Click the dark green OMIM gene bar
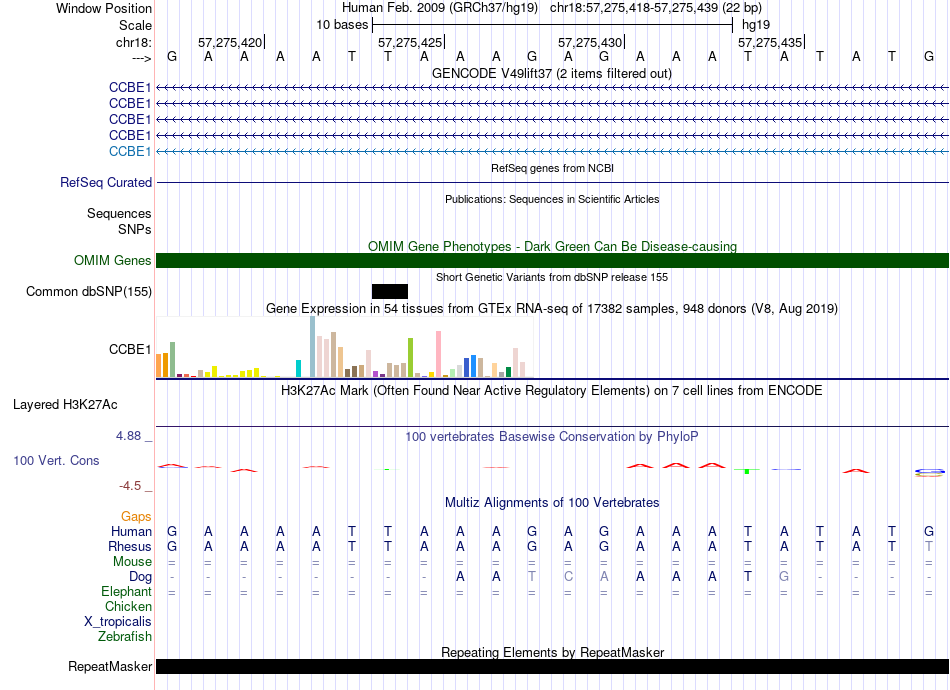Screen dimensions: 950x690 coord(553,260)
